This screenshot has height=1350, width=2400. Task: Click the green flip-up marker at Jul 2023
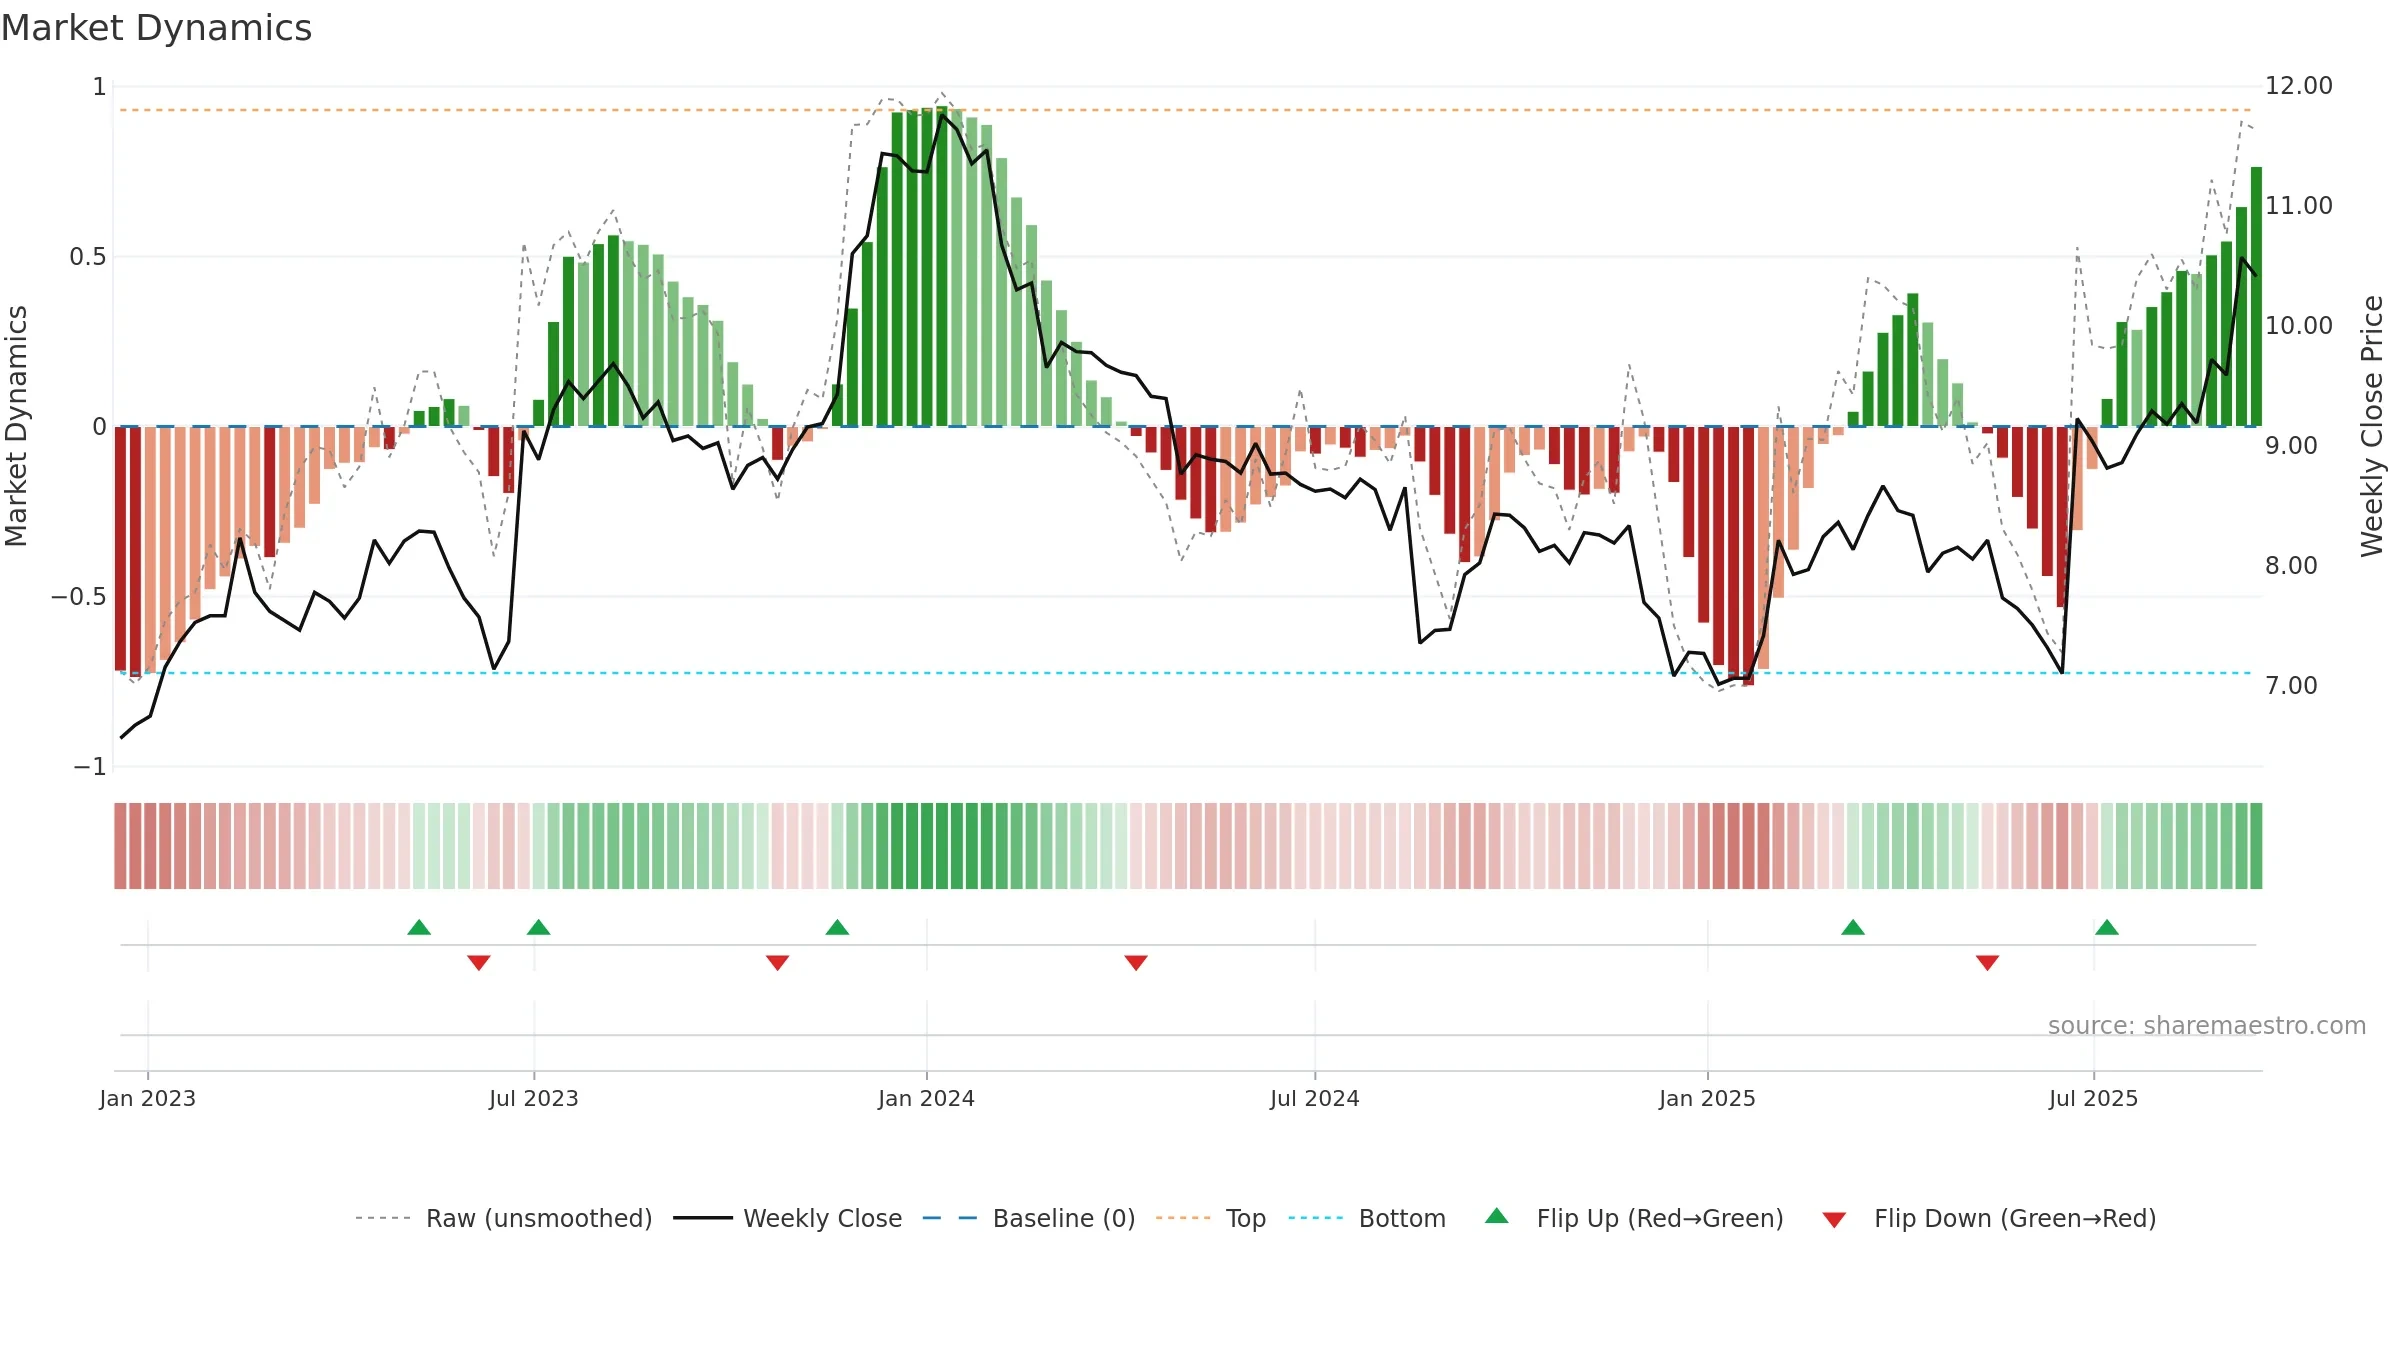pos(539,927)
